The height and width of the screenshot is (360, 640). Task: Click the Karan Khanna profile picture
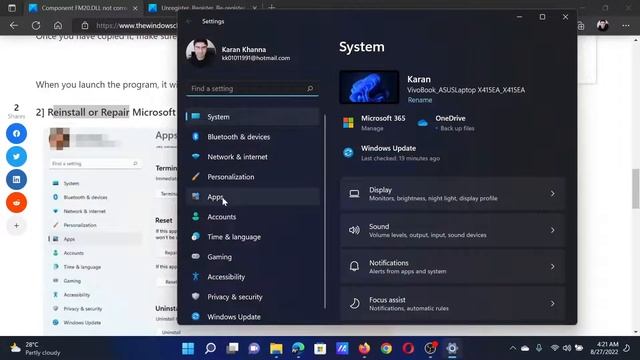[x=201, y=53]
